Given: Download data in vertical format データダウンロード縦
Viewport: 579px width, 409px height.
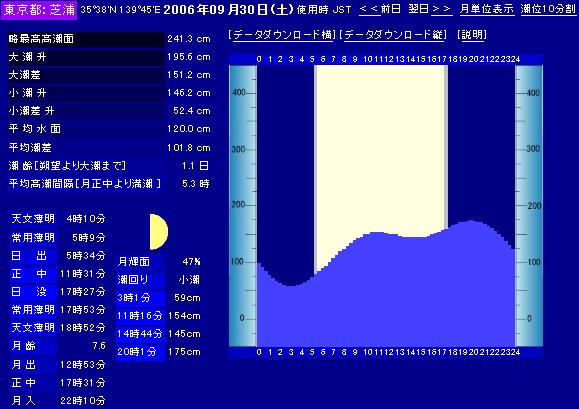Looking at the screenshot, I should pyautogui.click(x=393, y=35).
